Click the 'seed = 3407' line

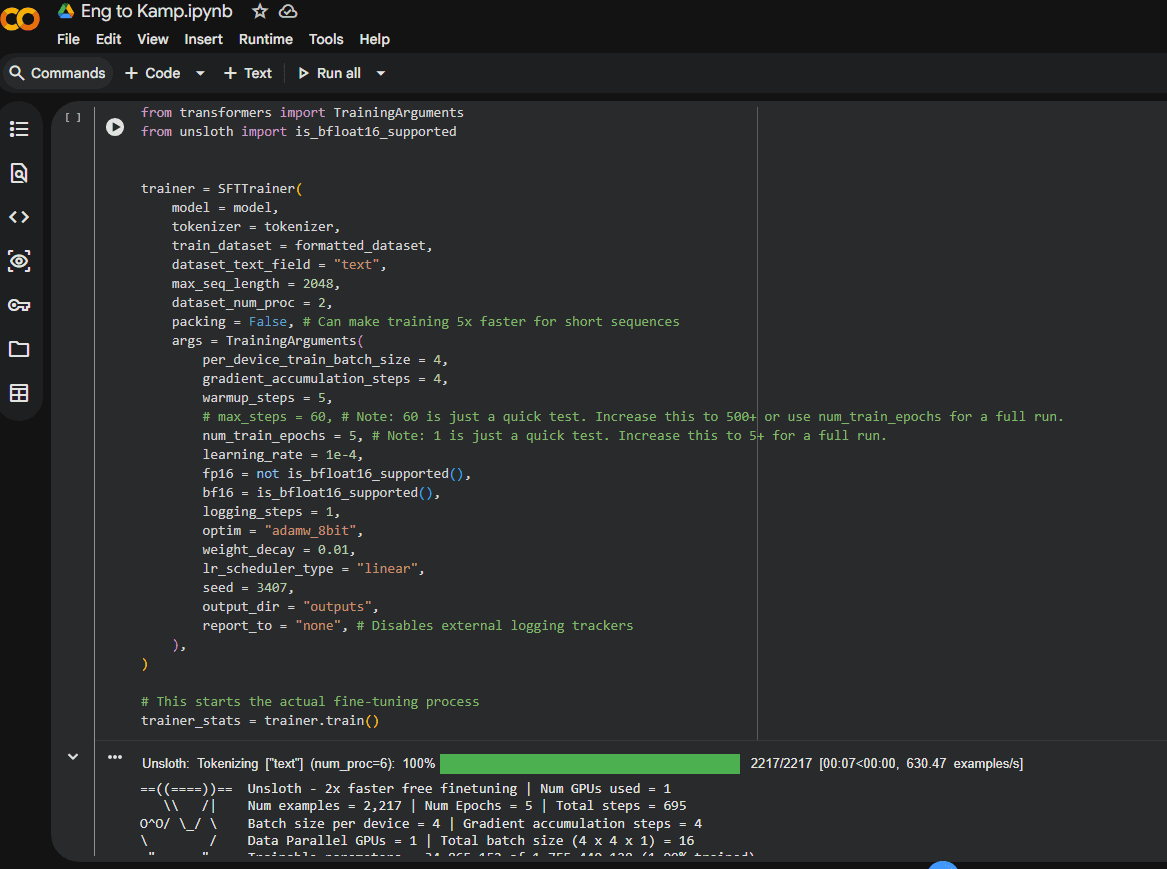tap(248, 588)
